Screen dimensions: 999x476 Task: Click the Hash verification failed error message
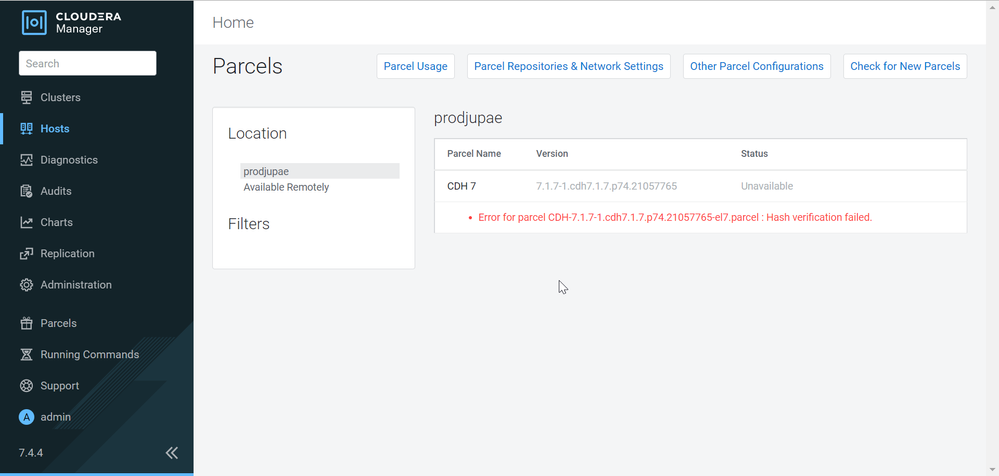point(675,217)
